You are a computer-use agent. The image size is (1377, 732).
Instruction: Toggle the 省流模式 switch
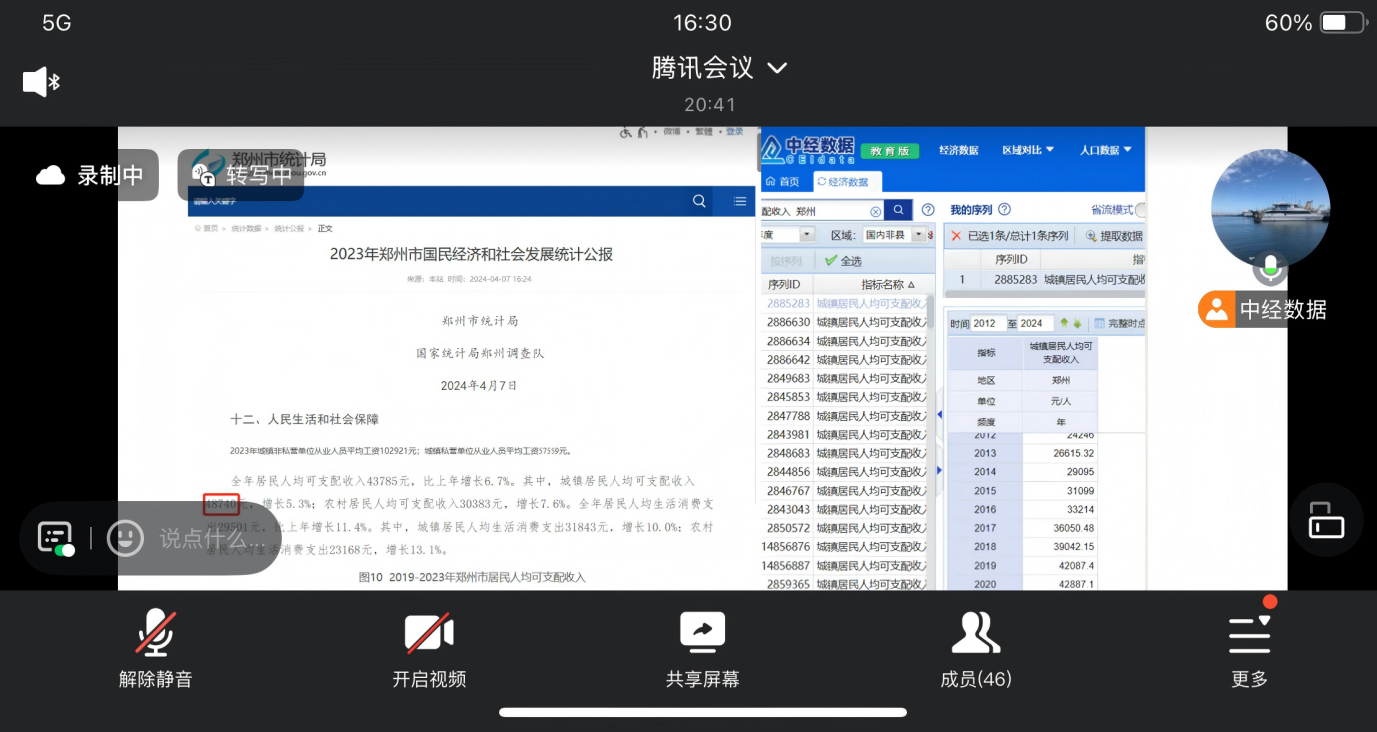(1139, 210)
